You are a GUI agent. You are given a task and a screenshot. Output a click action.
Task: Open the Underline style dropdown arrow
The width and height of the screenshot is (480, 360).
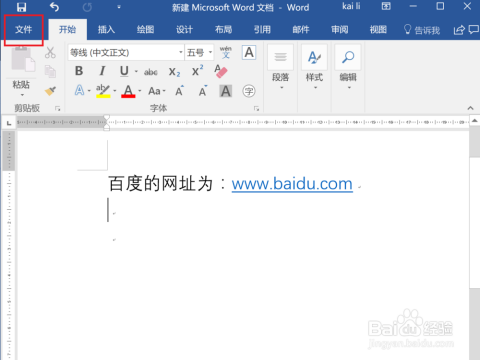click(x=136, y=71)
